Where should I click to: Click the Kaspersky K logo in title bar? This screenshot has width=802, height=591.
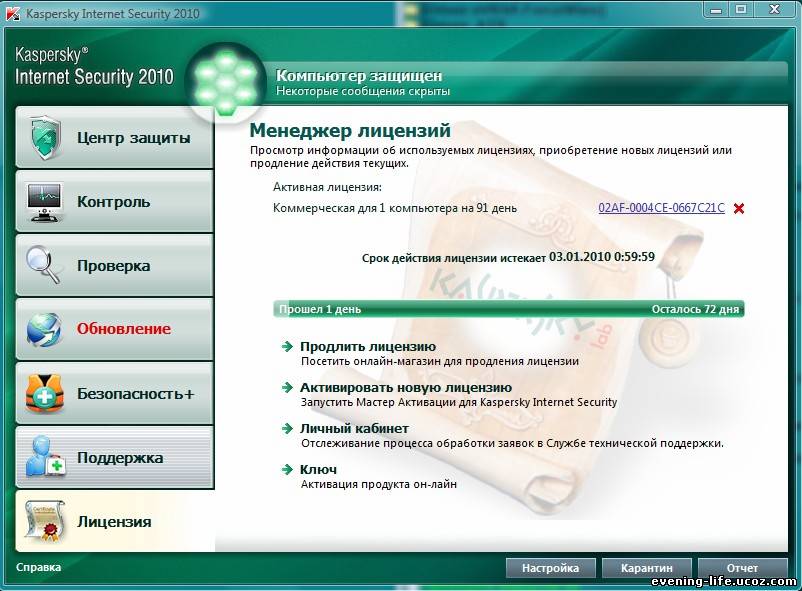[12, 13]
